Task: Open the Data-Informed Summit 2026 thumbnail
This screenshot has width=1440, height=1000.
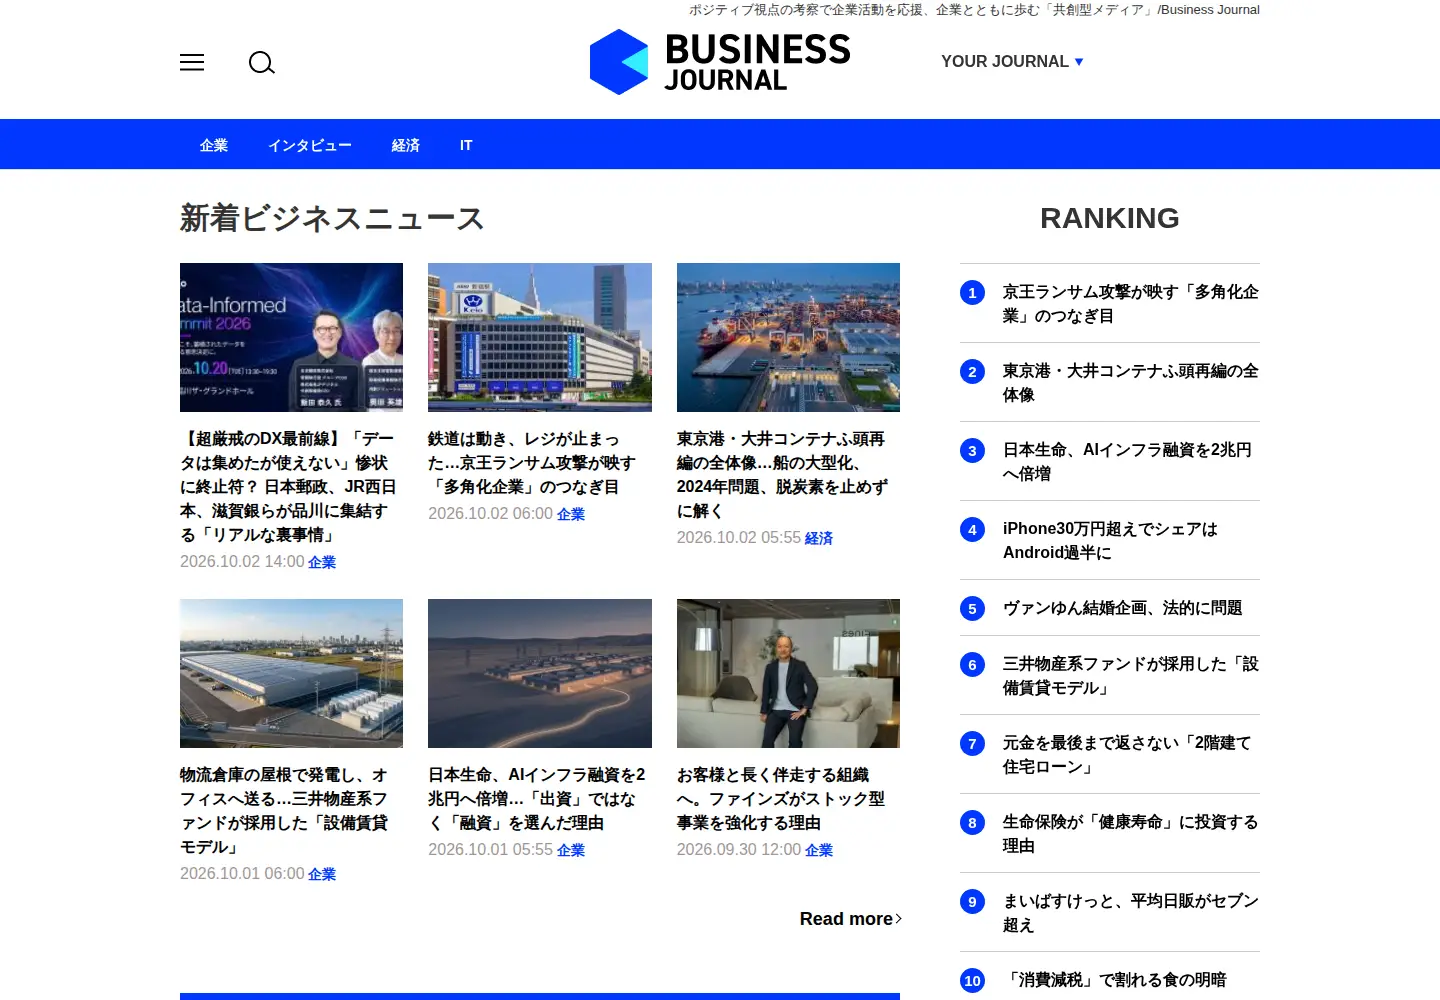Action: click(x=291, y=337)
